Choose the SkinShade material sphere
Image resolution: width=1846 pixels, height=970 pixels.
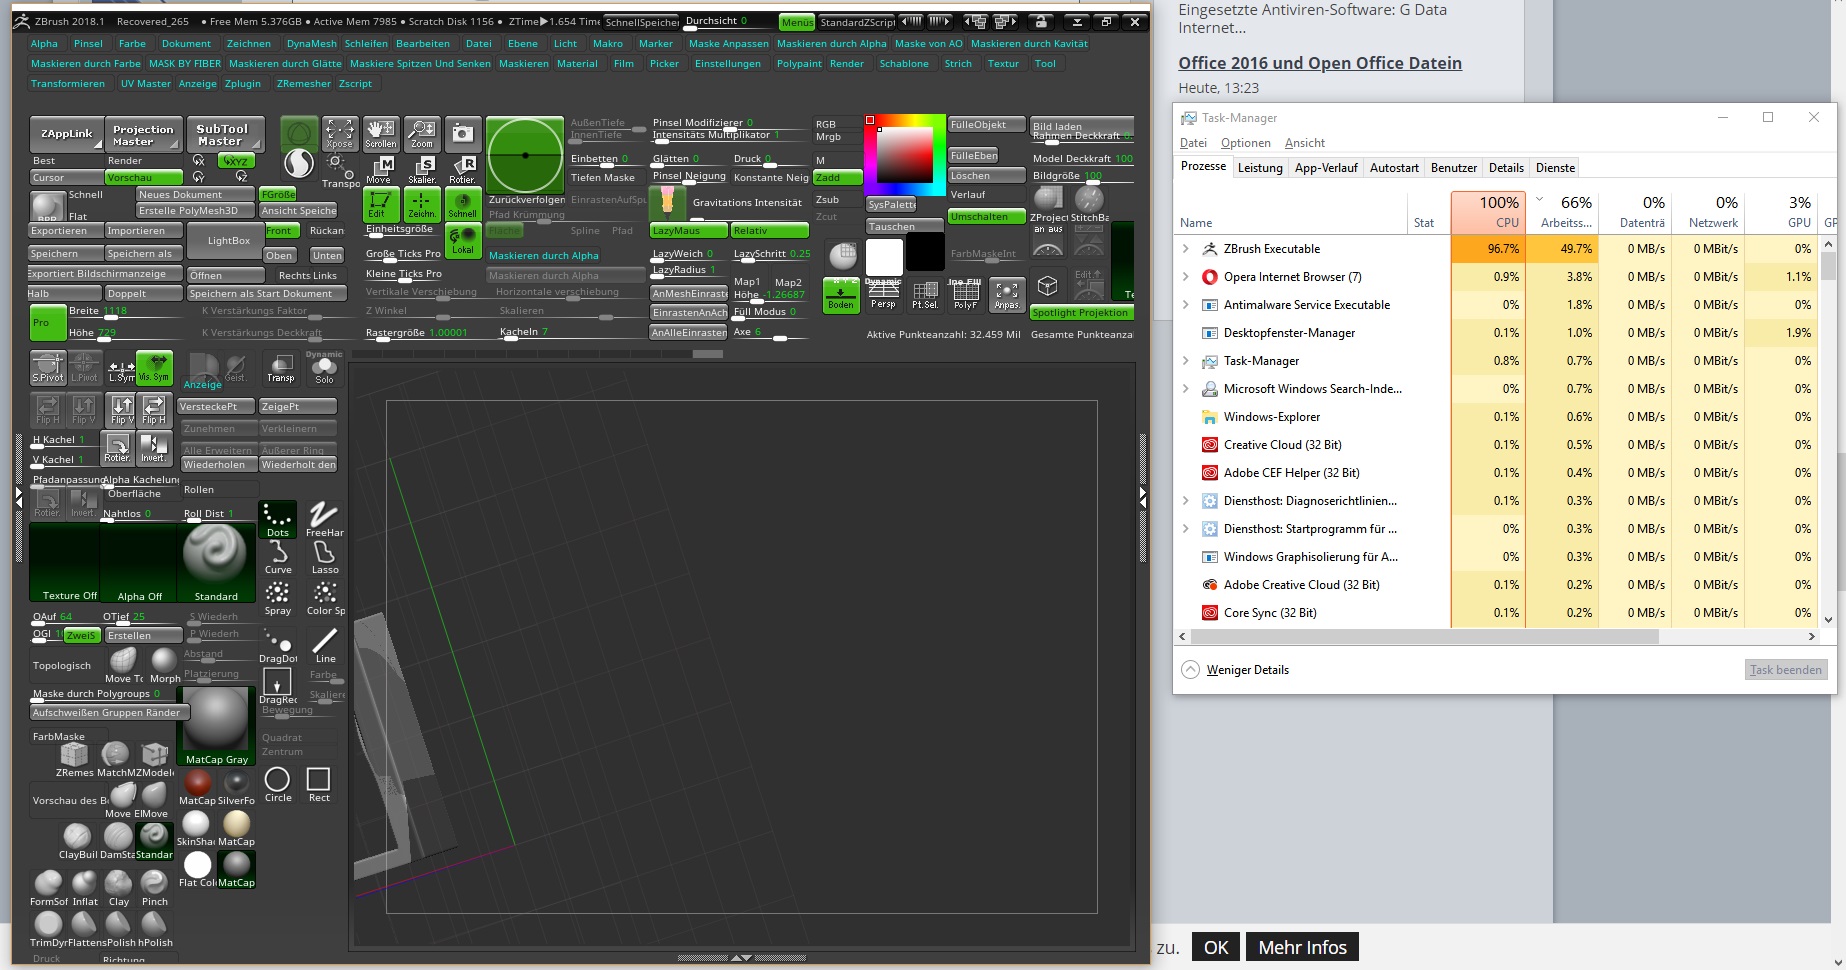(x=195, y=828)
